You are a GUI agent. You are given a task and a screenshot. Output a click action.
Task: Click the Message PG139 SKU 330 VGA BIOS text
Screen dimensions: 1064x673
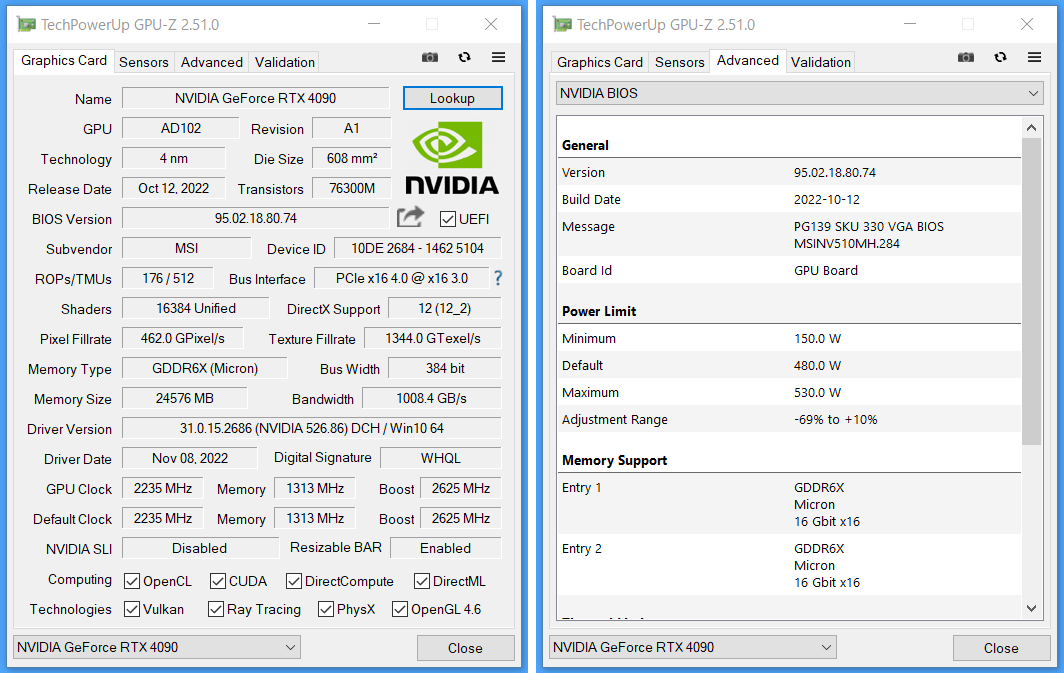[x=869, y=227]
